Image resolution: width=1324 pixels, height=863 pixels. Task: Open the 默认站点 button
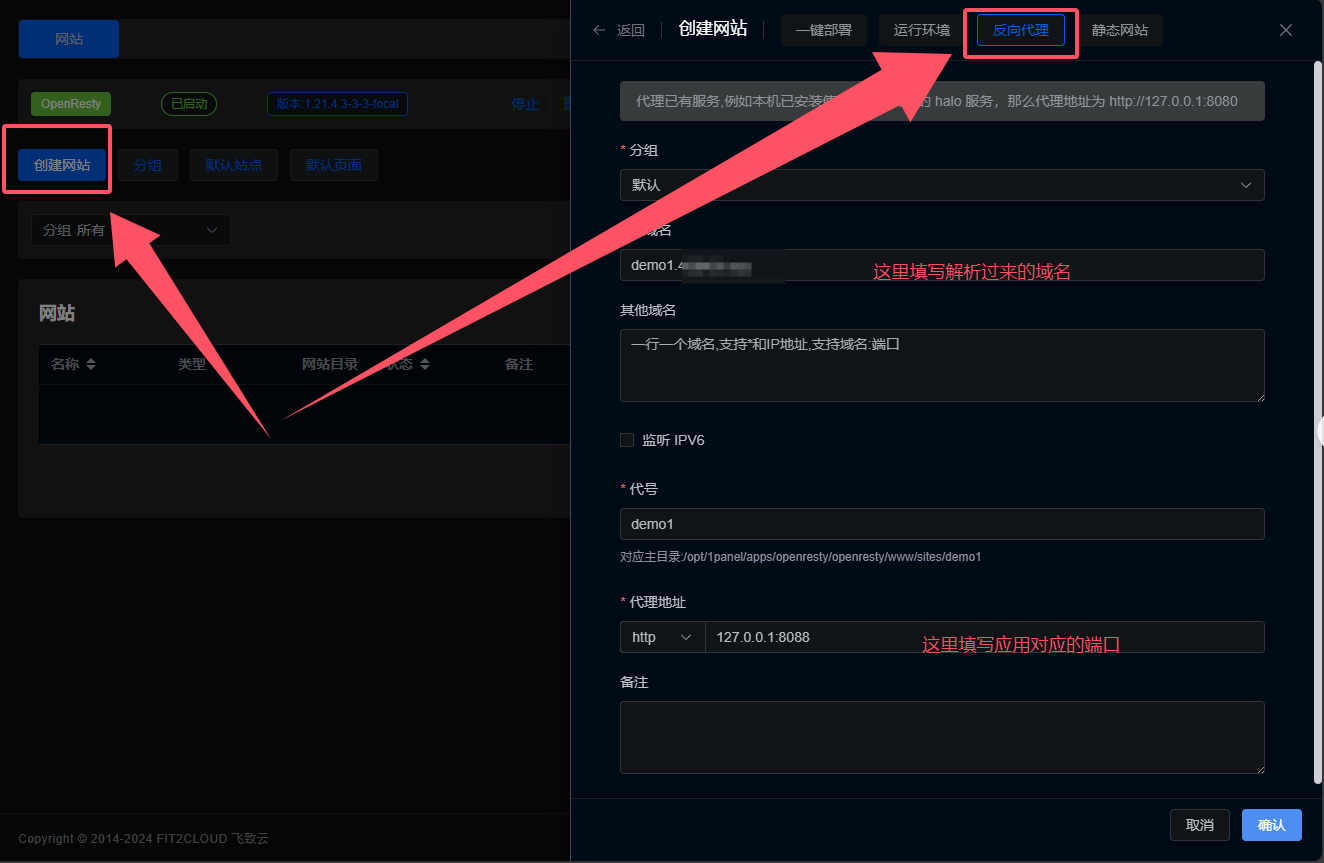click(x=233, y=165)
